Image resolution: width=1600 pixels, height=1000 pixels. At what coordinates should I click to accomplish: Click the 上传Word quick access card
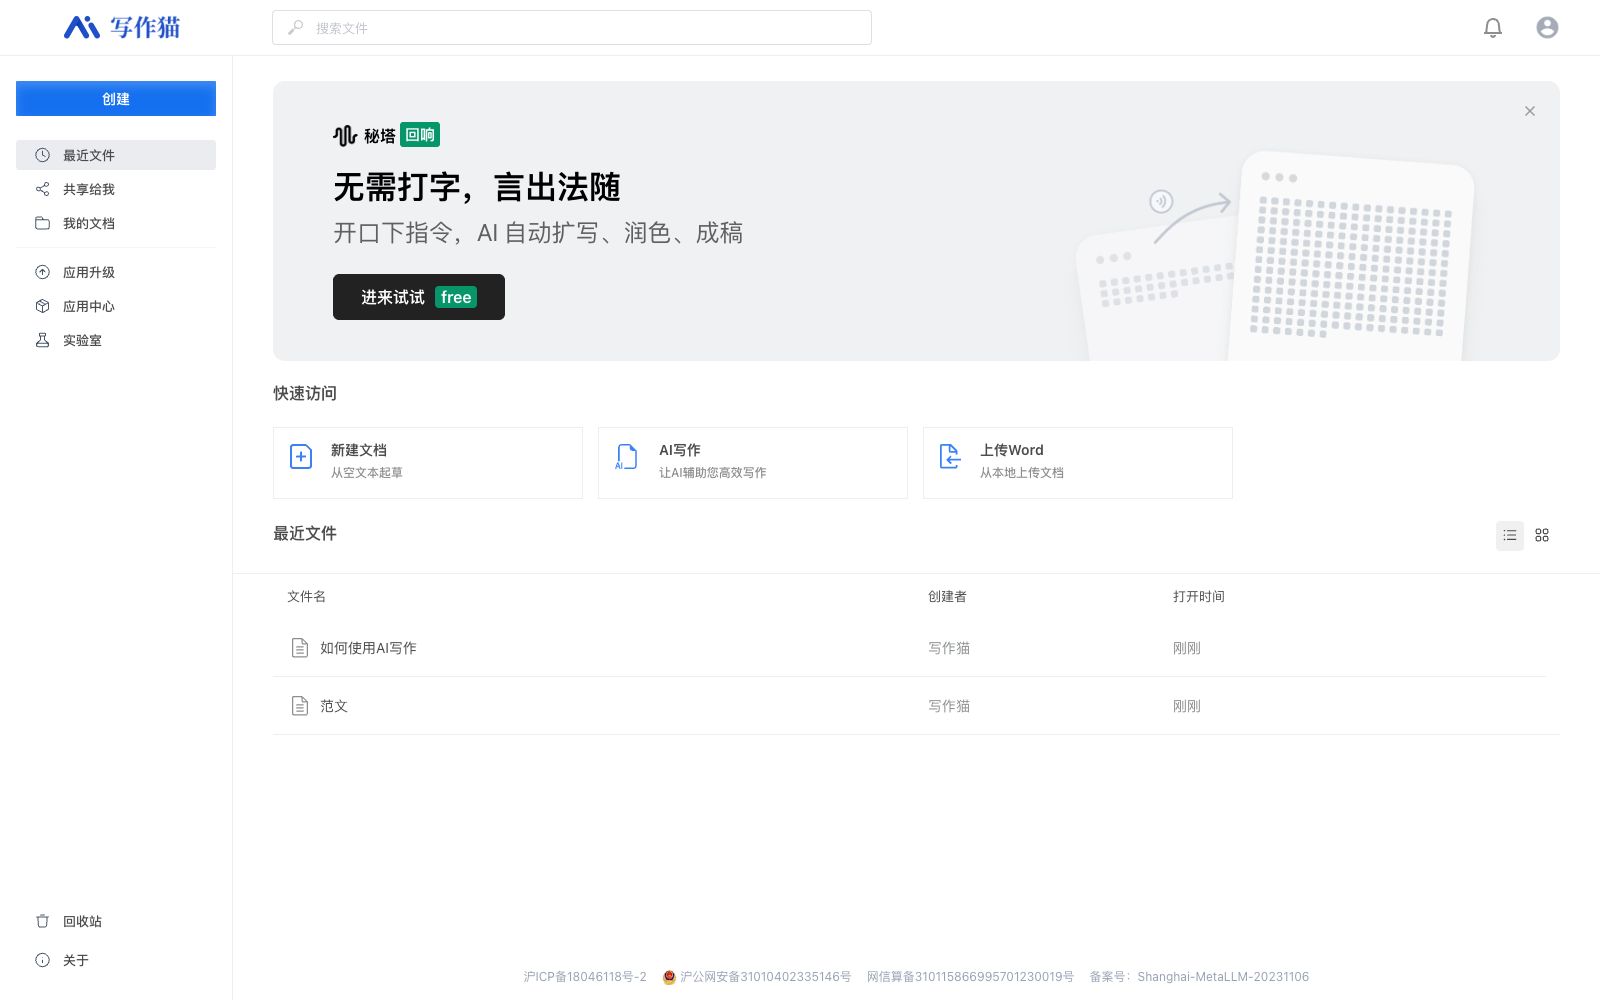(x=1078, y=463)
